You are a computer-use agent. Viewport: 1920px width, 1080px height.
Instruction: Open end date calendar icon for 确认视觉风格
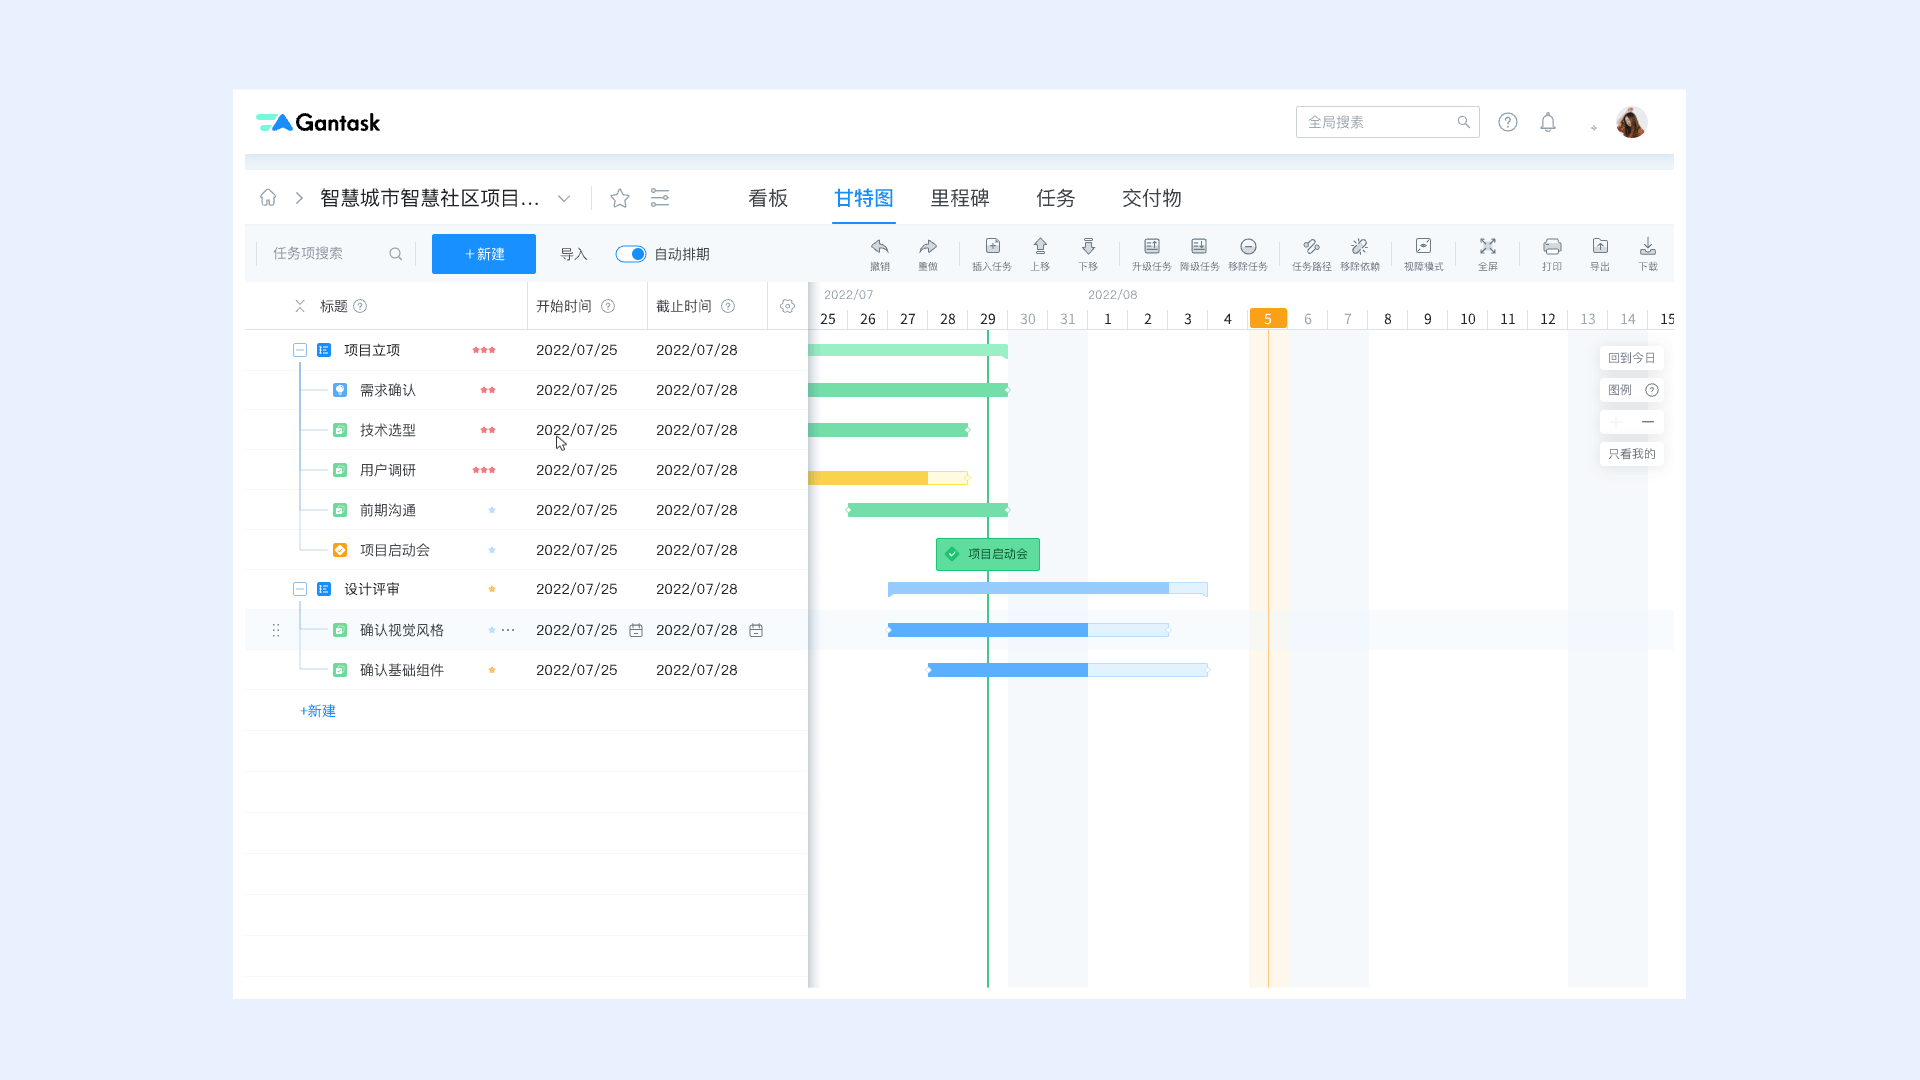click(756, 630)
